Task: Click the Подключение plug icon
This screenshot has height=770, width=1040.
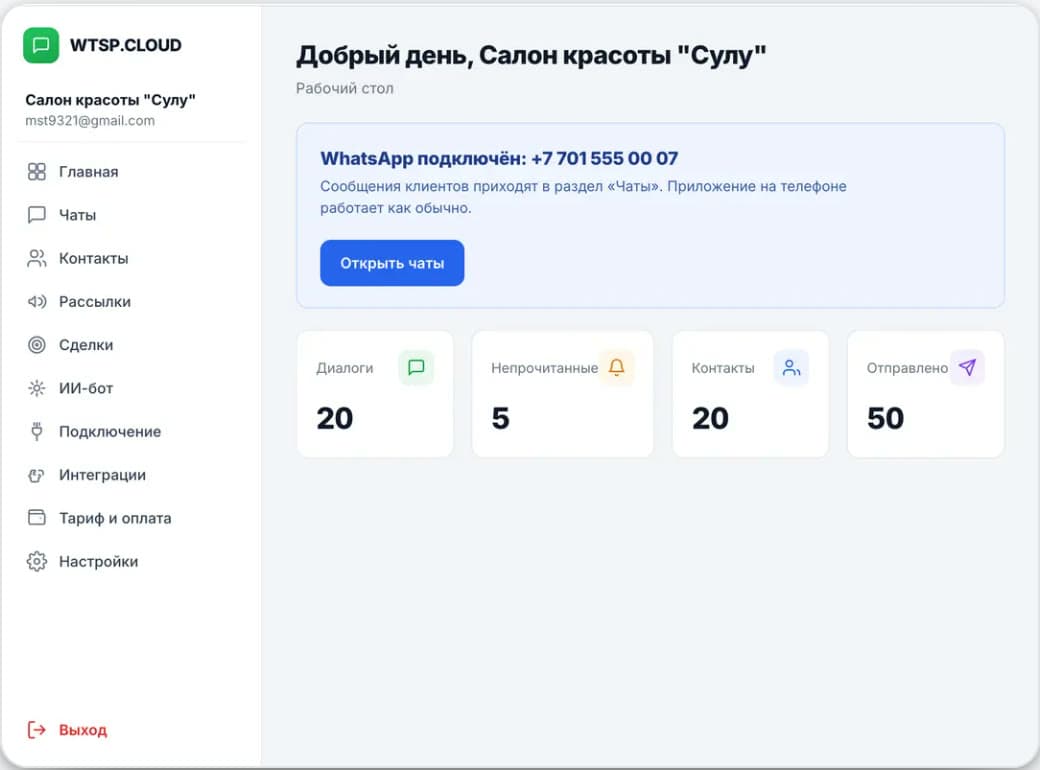Action: 36,431
